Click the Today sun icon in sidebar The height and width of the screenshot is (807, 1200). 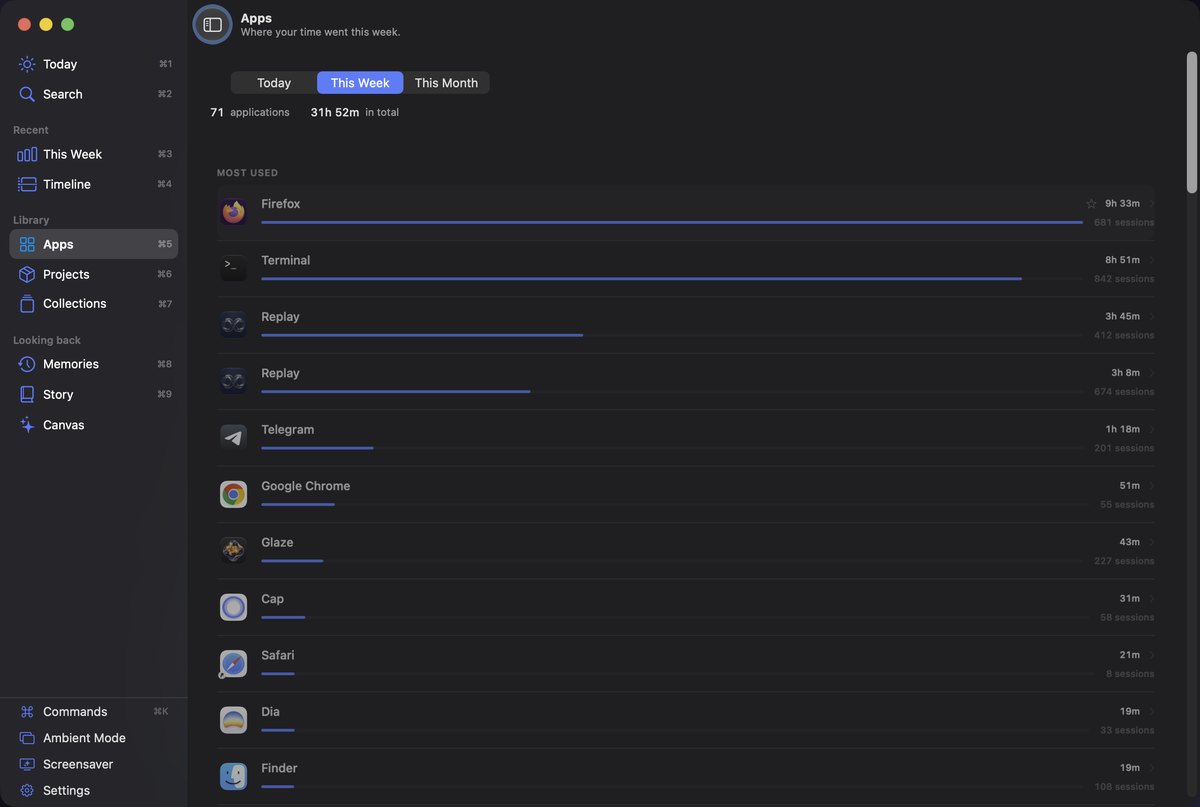[x=27, y=64]
